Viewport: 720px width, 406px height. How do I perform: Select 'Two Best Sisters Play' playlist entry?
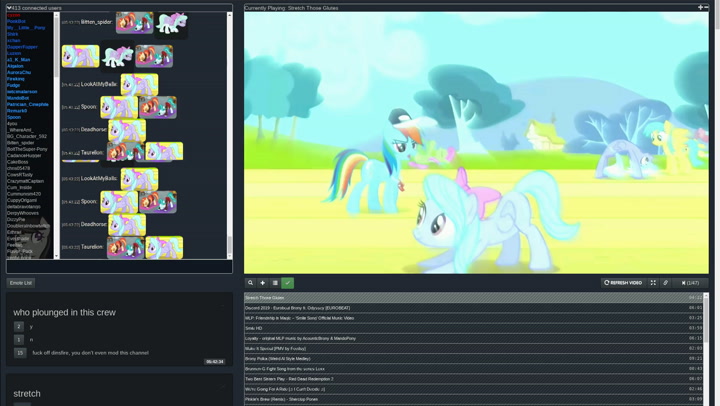point(473,379)
